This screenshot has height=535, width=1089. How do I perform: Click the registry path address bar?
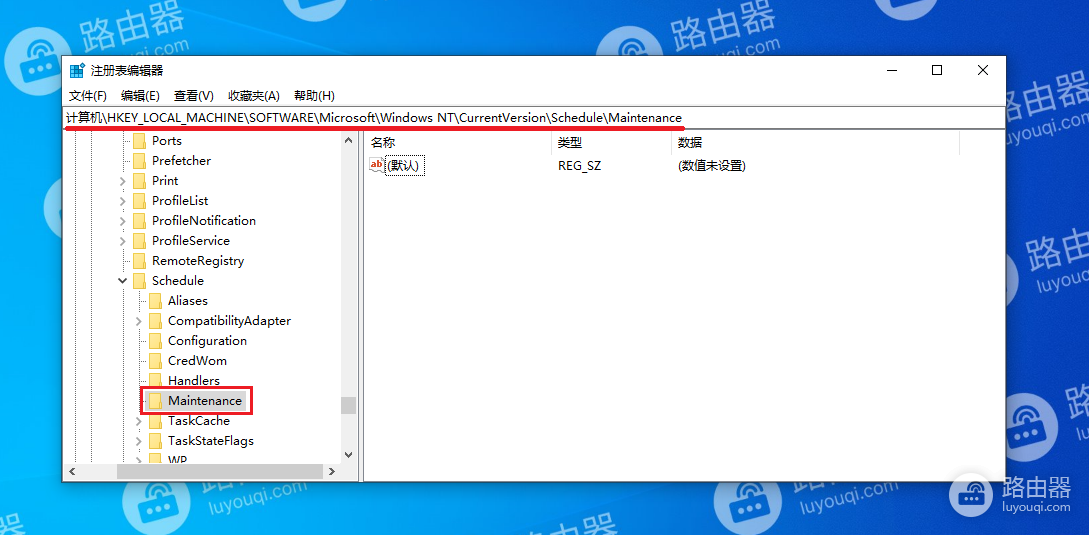click(x=533, y=117)
